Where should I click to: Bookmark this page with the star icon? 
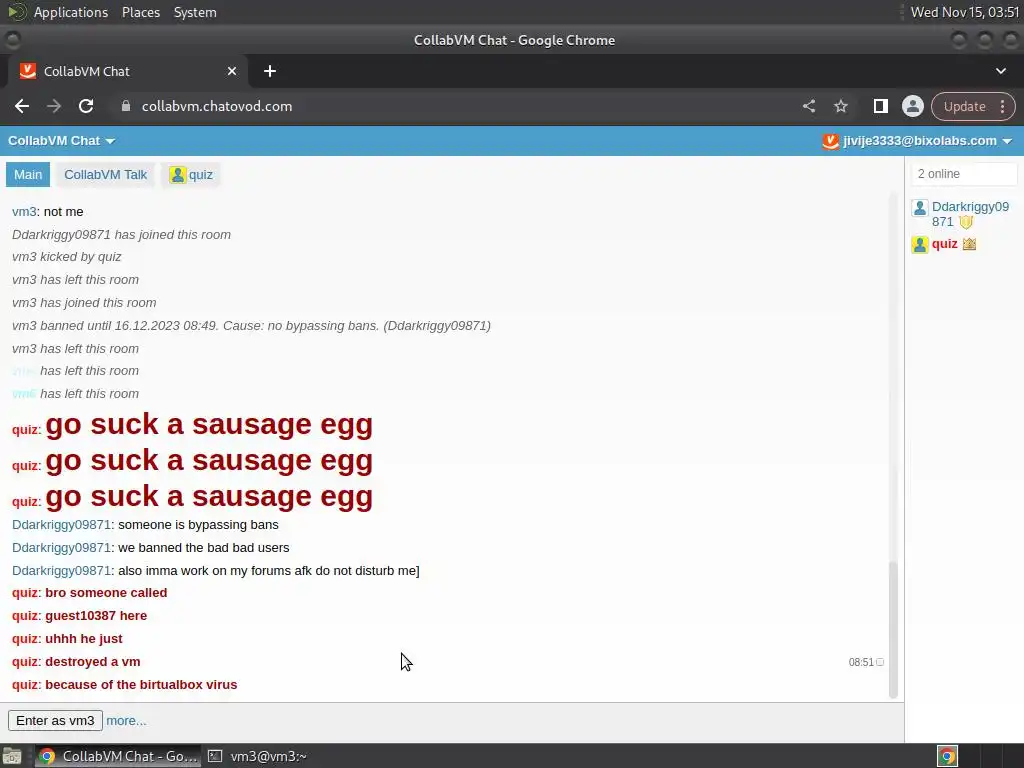tap(840, 106)
